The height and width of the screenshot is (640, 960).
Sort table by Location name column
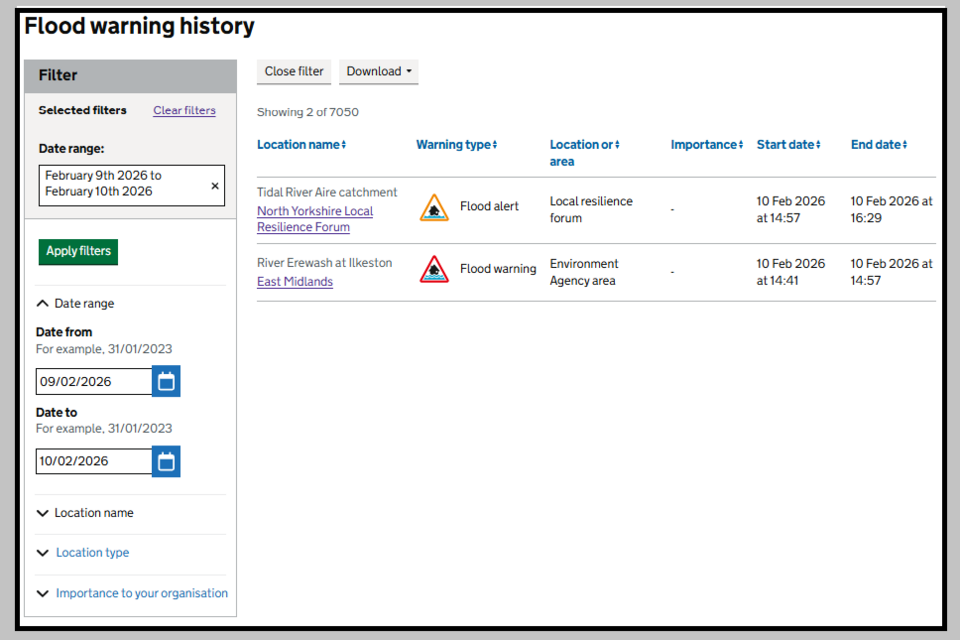pos(301,145)
